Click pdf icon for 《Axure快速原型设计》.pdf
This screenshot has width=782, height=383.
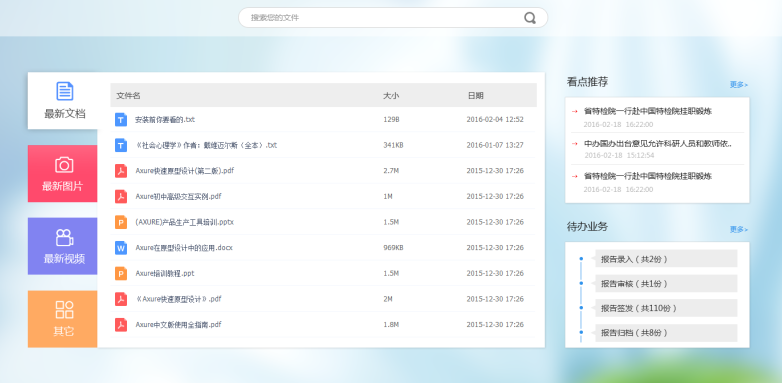[121, 299]
